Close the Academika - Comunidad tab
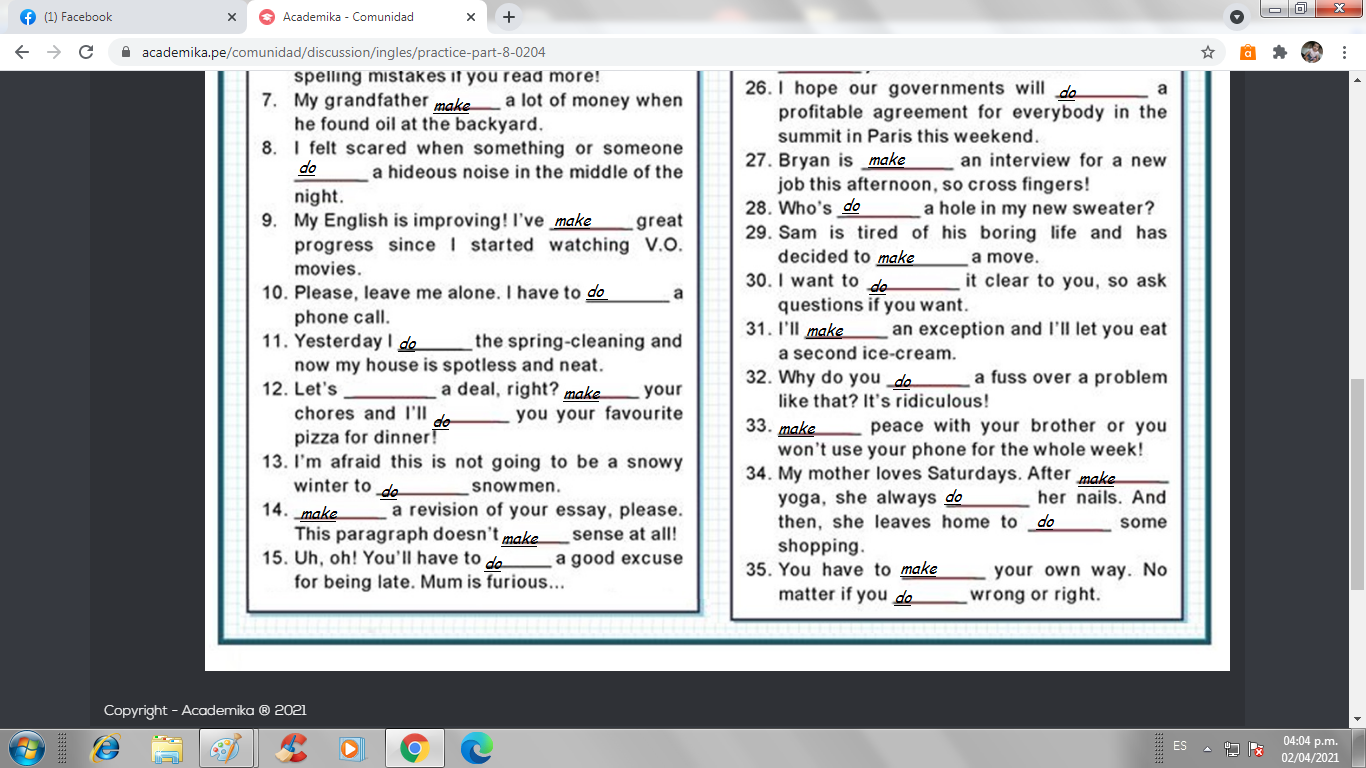 471,17
